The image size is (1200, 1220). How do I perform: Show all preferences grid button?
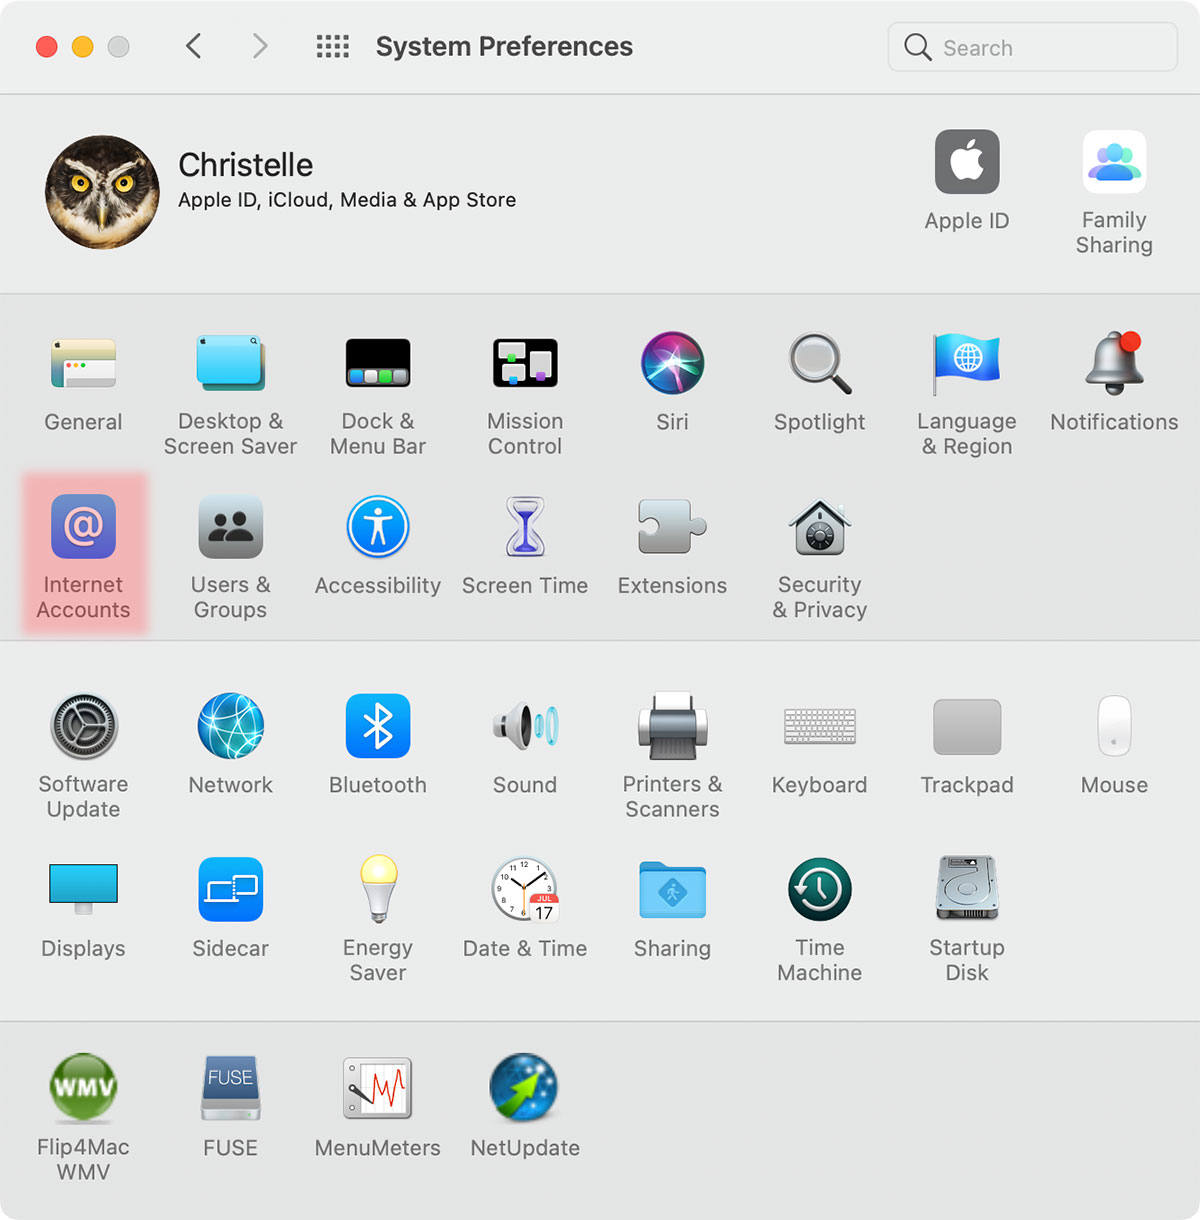(333, 46)
